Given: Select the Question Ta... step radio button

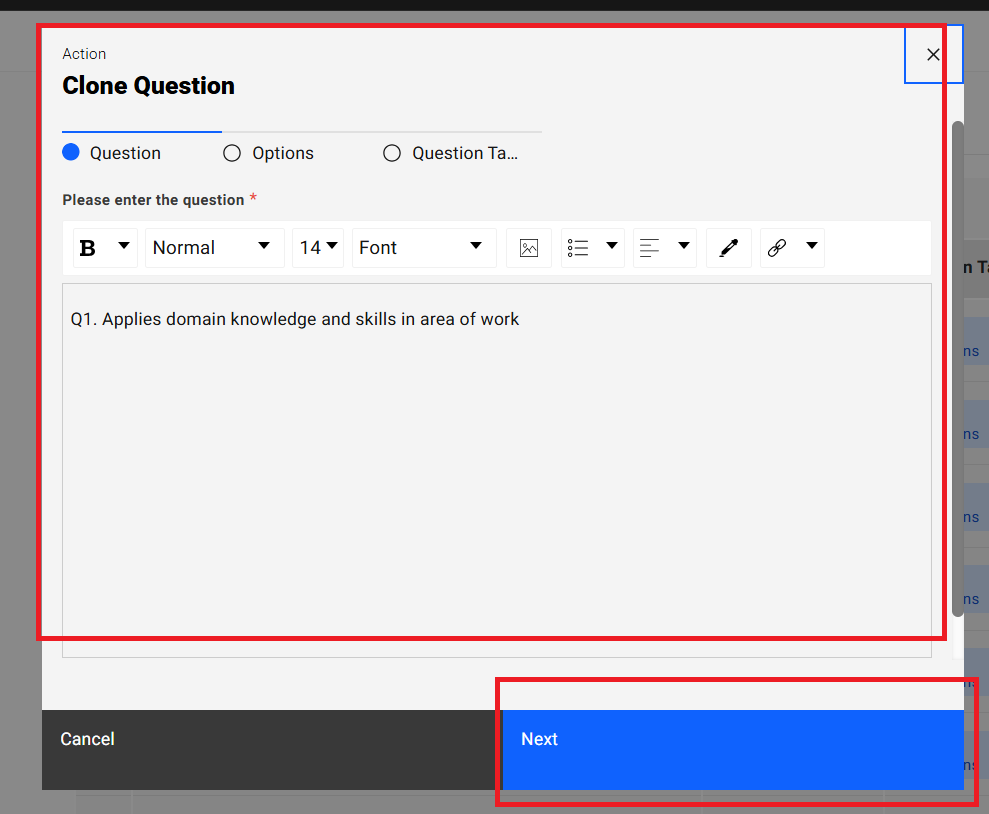Looking at the screenshot, I should 392,153.
